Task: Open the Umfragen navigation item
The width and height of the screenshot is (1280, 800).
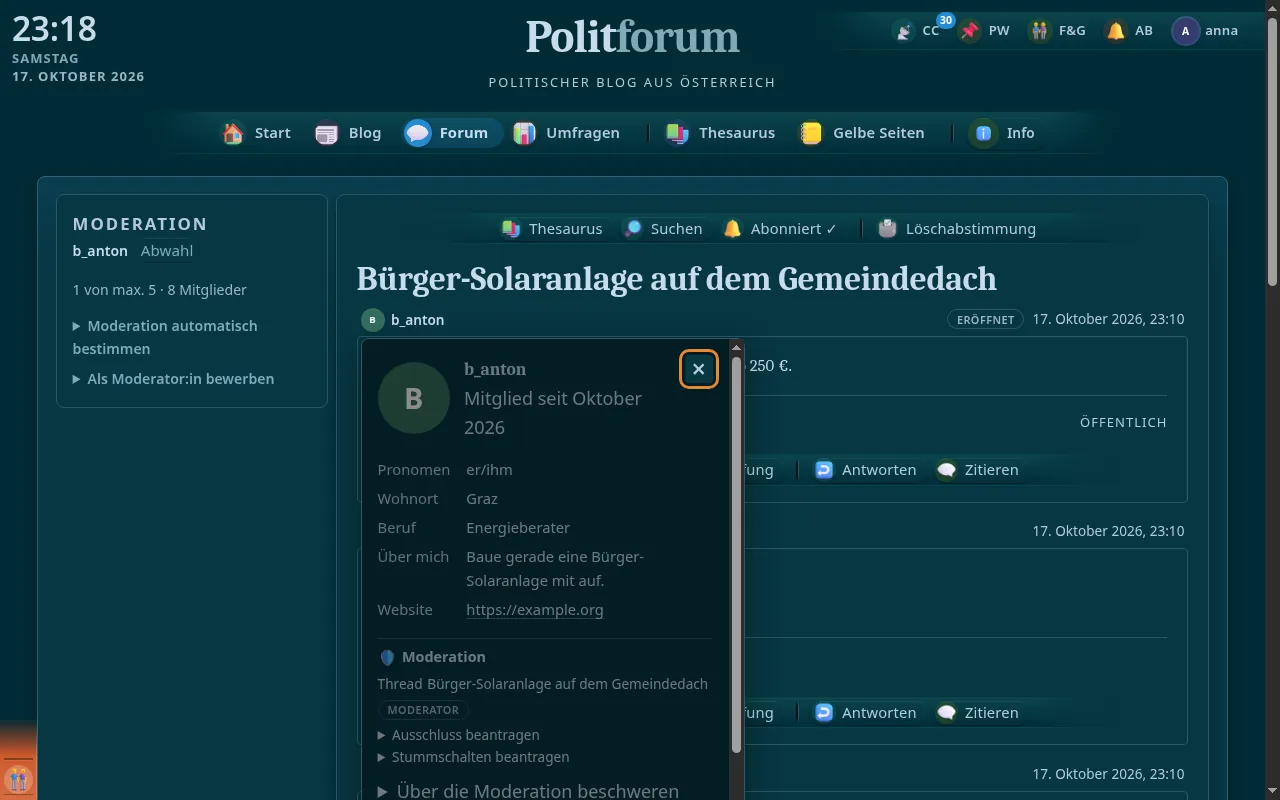Action: [567, 133]
